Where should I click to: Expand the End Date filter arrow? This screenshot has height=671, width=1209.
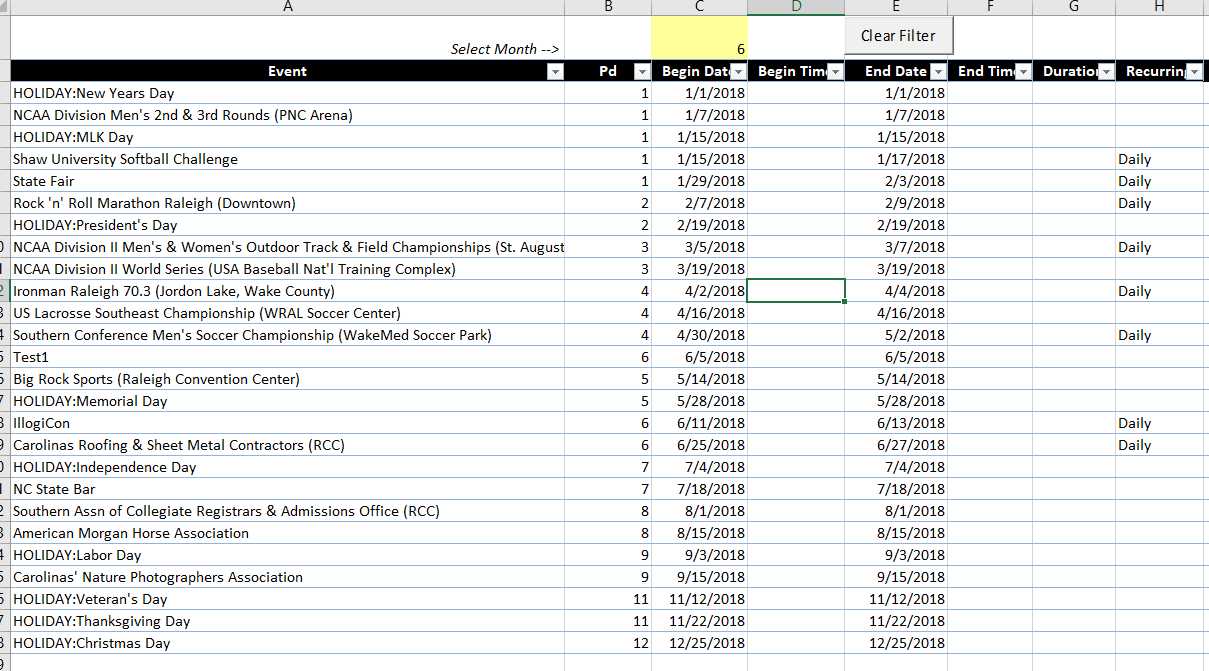tap(938, 72)
